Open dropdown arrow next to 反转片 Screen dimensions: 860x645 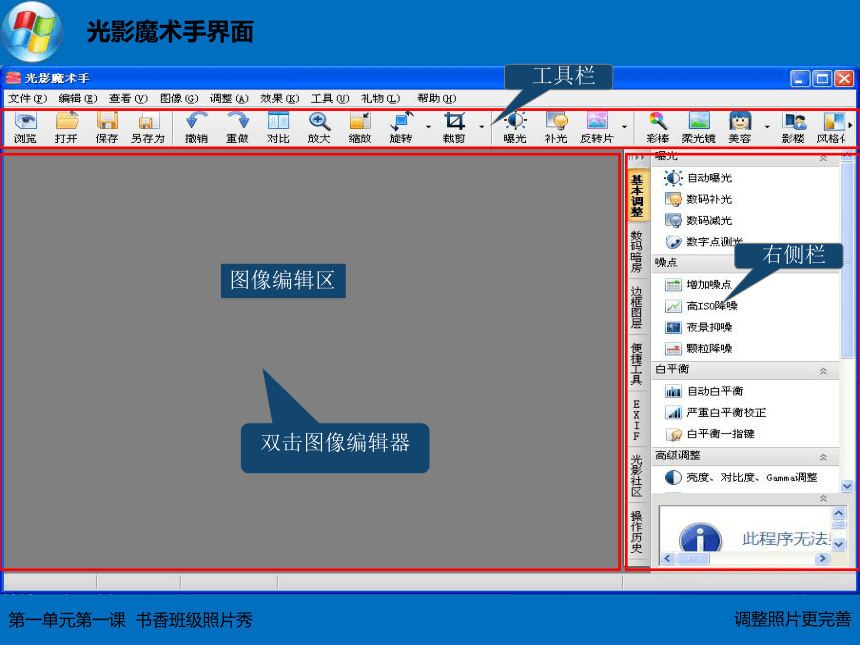pos(625,127)
